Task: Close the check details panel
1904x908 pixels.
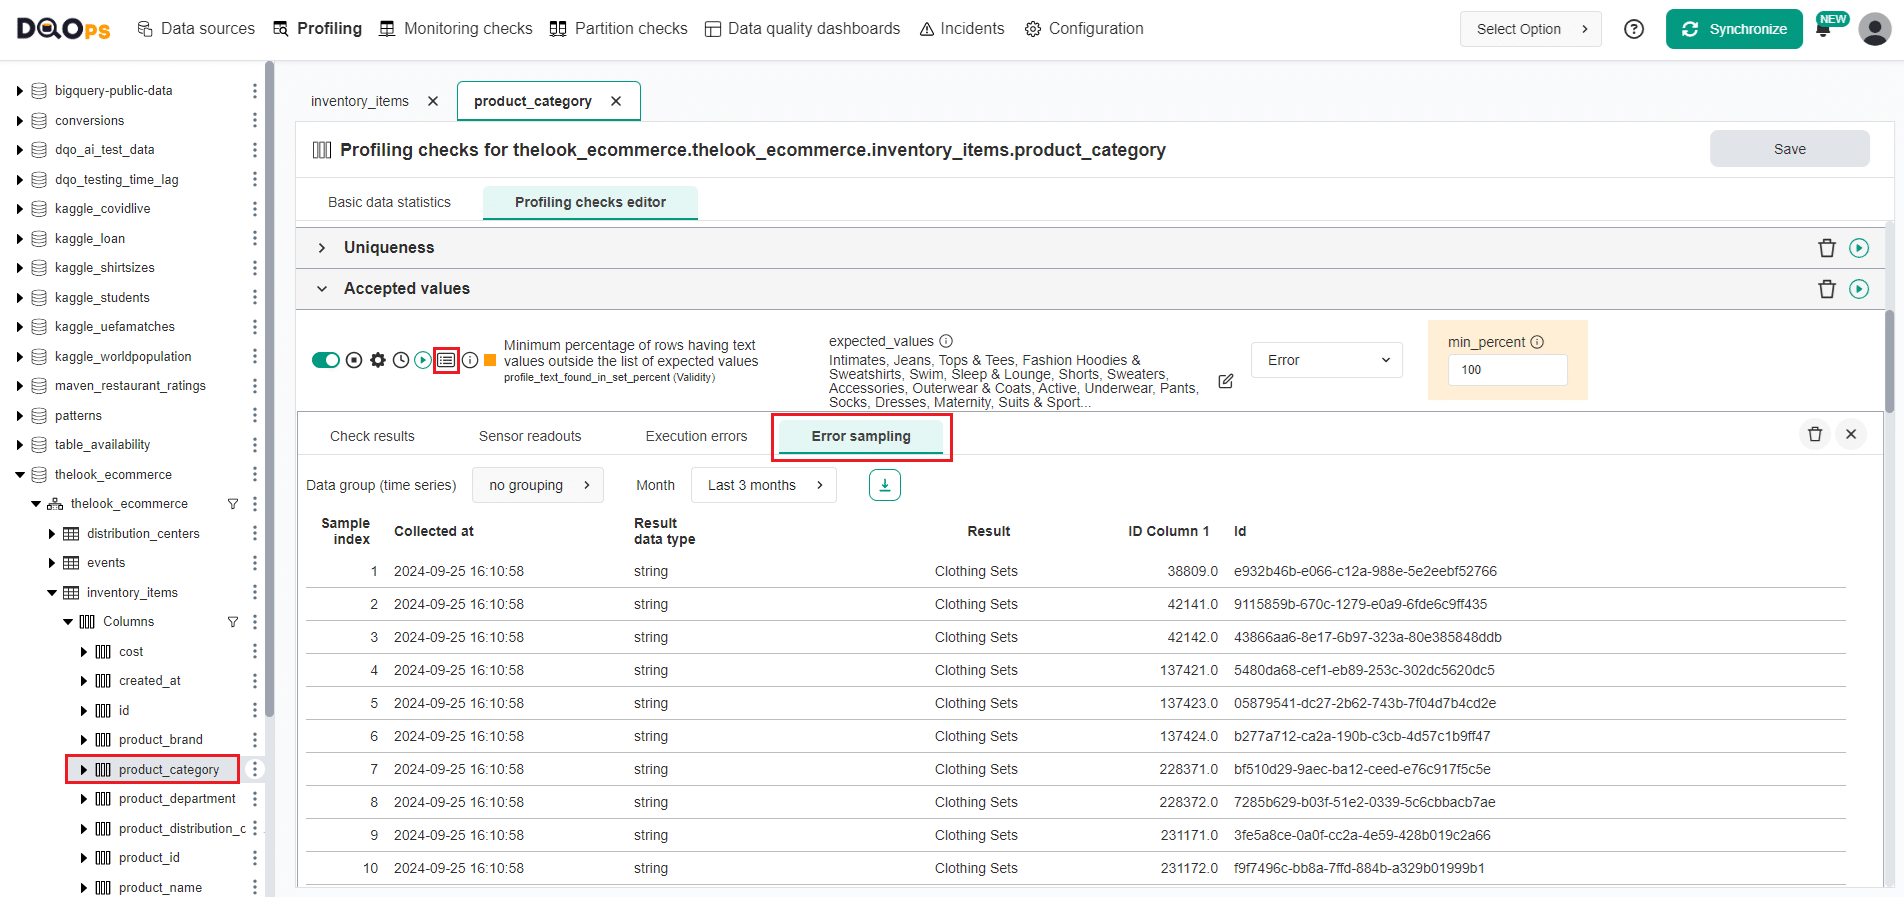Action: pos(1851,434)
